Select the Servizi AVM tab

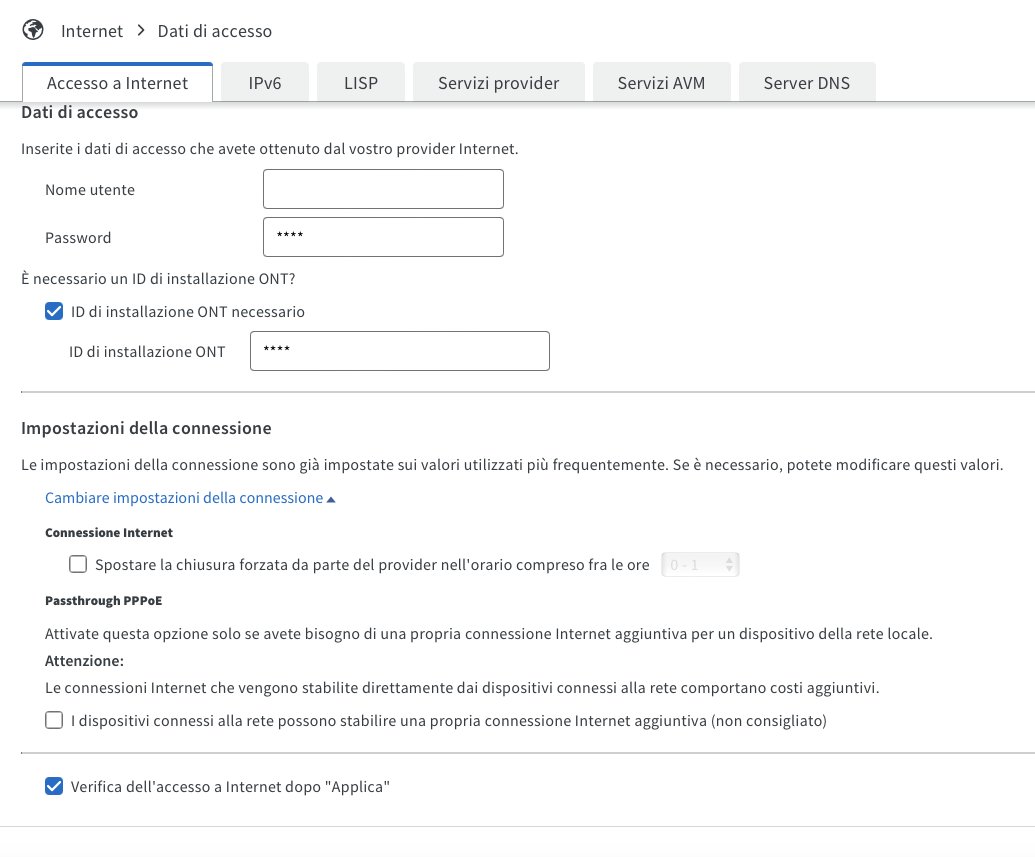[661, 83]
